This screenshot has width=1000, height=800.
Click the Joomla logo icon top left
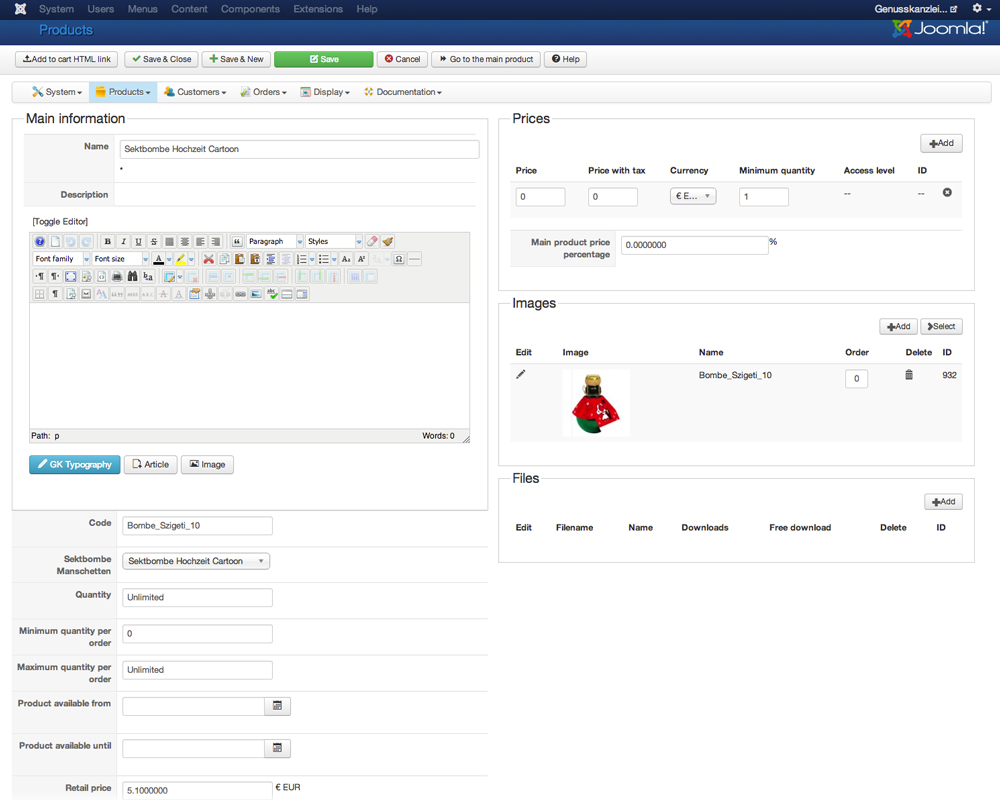coord(20,9)
